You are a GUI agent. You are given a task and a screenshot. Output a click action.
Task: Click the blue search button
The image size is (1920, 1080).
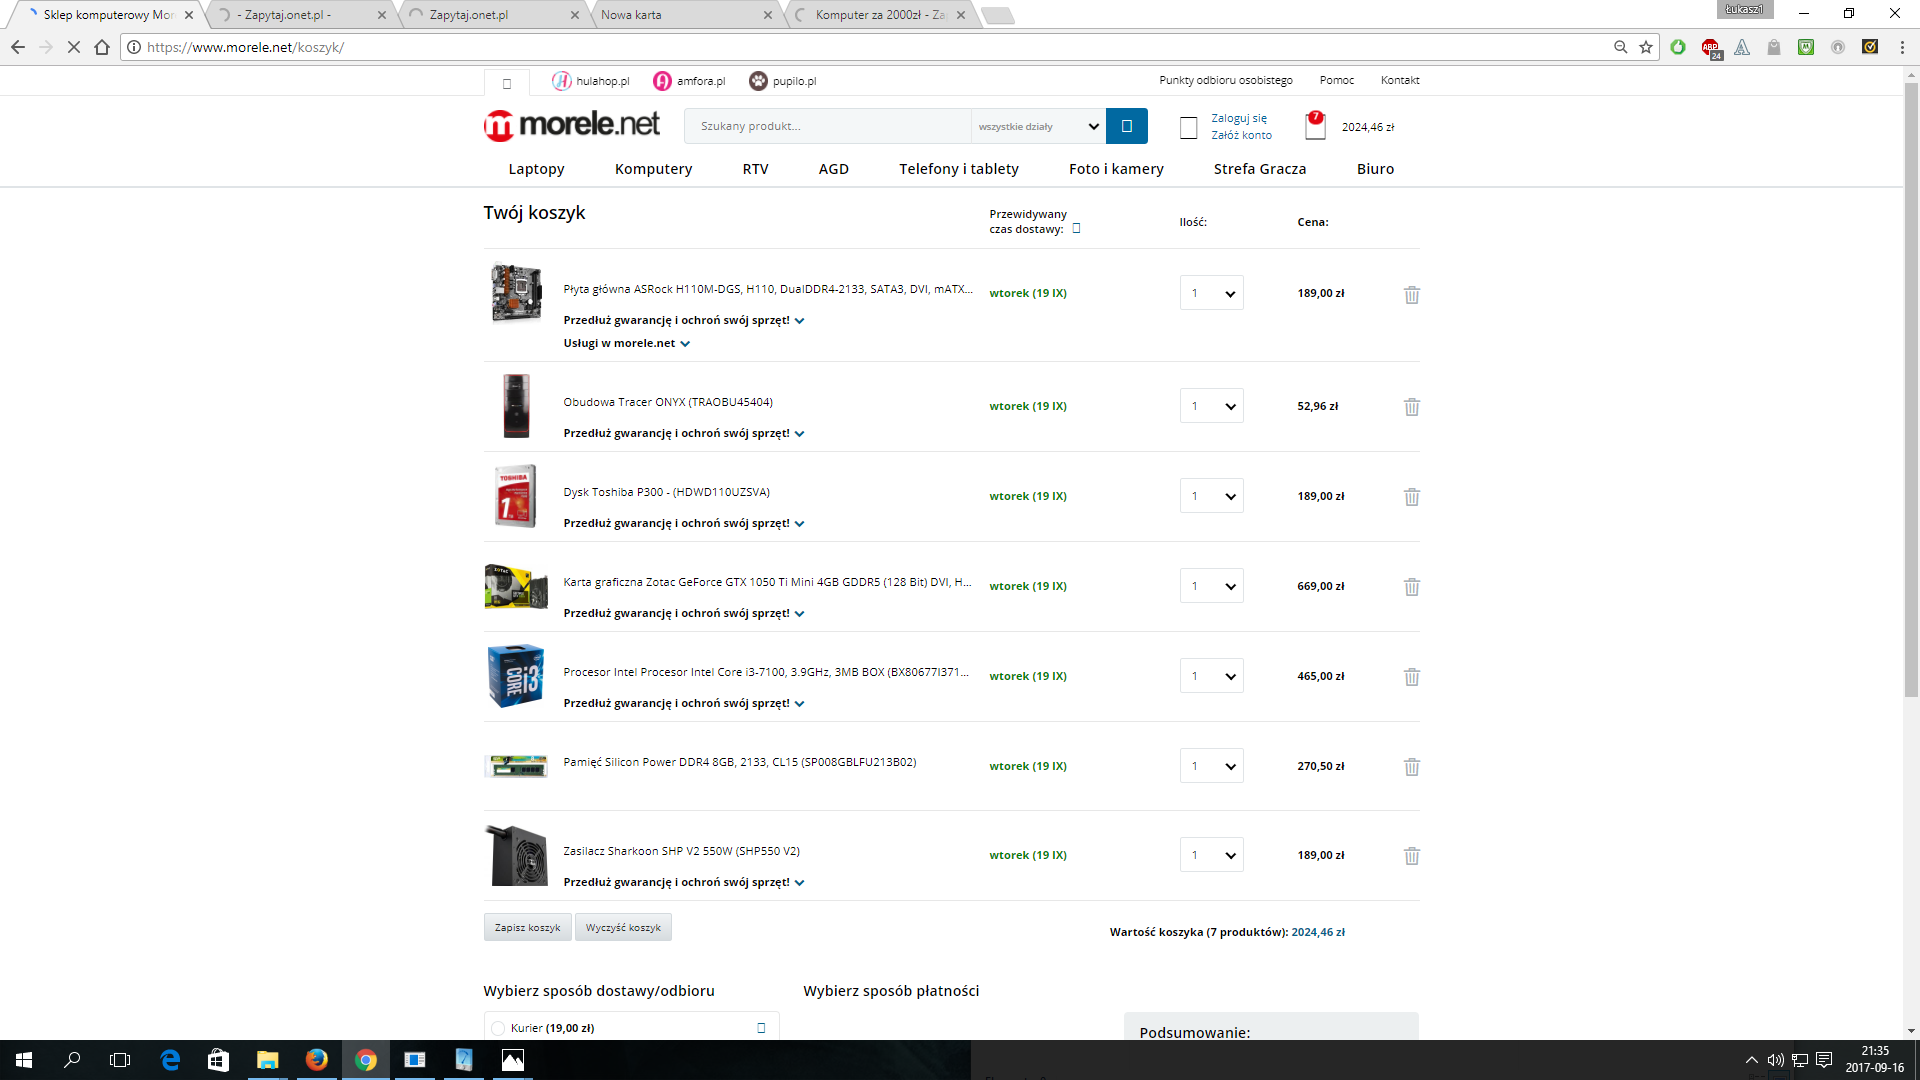tap(1126, 126)
